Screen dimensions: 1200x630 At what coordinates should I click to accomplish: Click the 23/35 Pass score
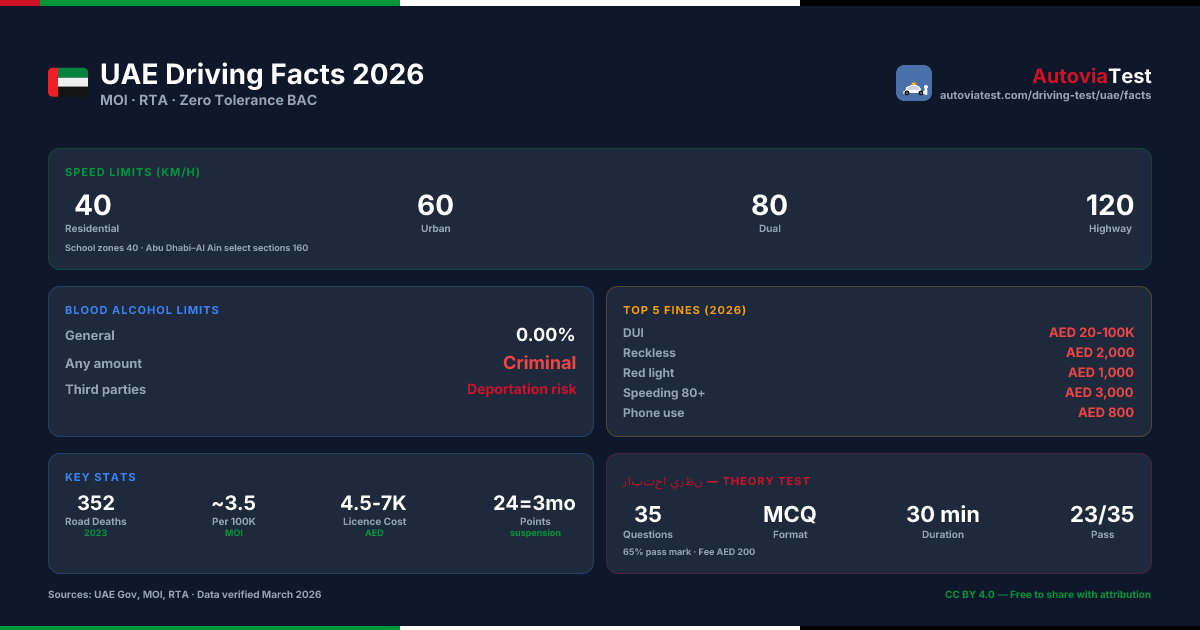coord(1102,521)
